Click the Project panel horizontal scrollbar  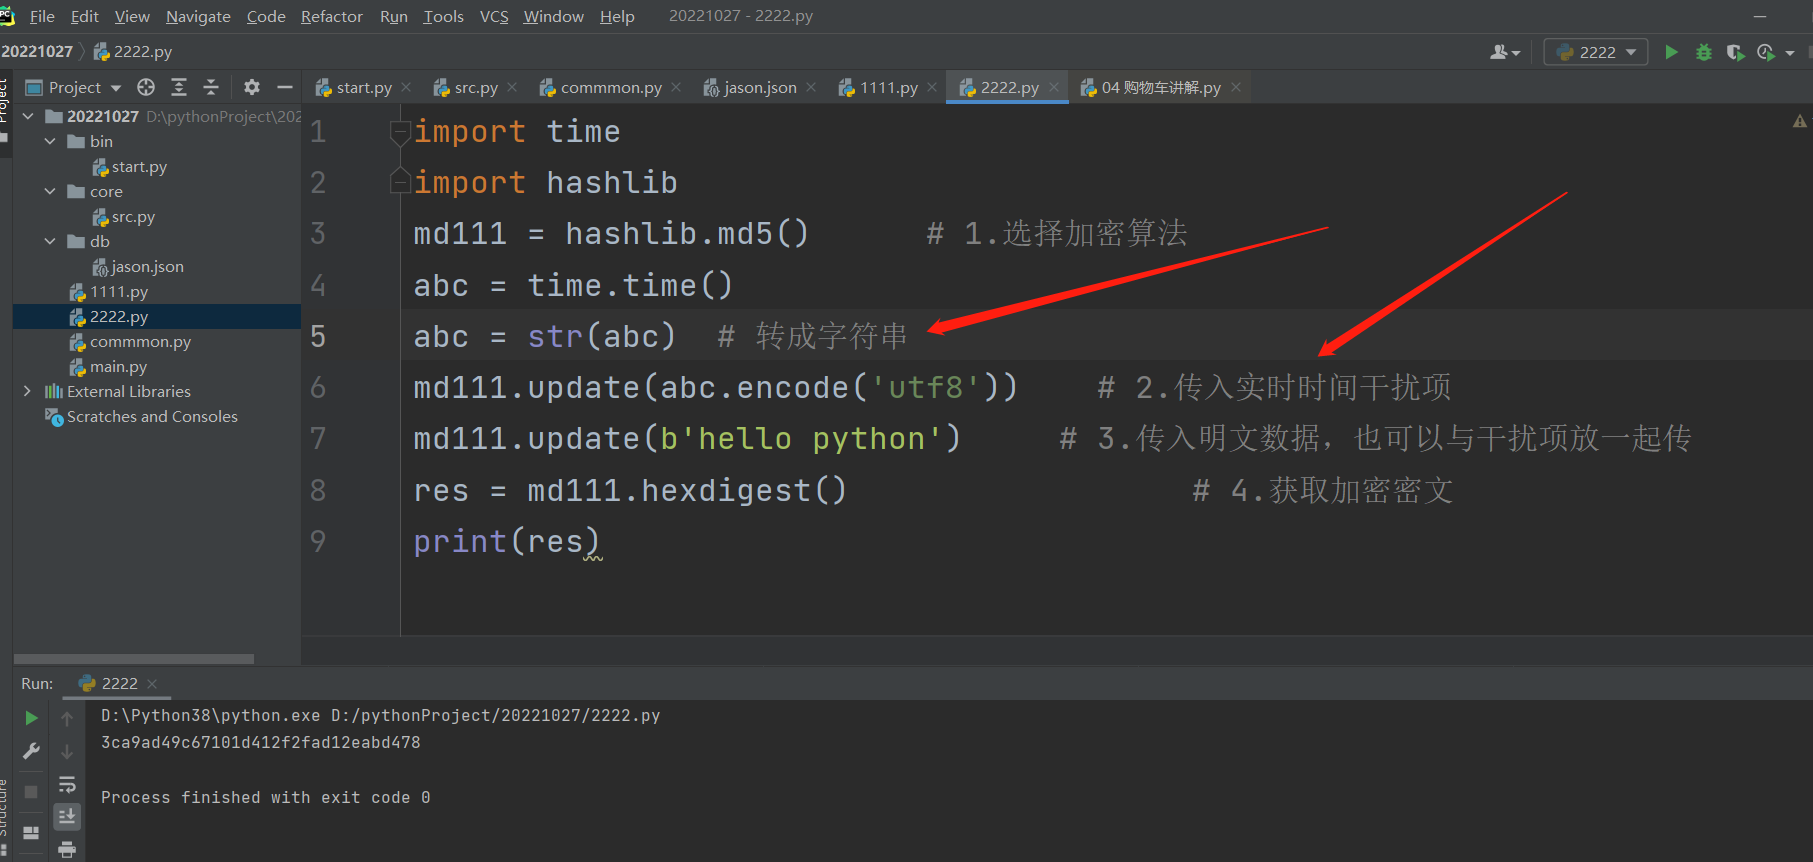(x=133, y=659)
